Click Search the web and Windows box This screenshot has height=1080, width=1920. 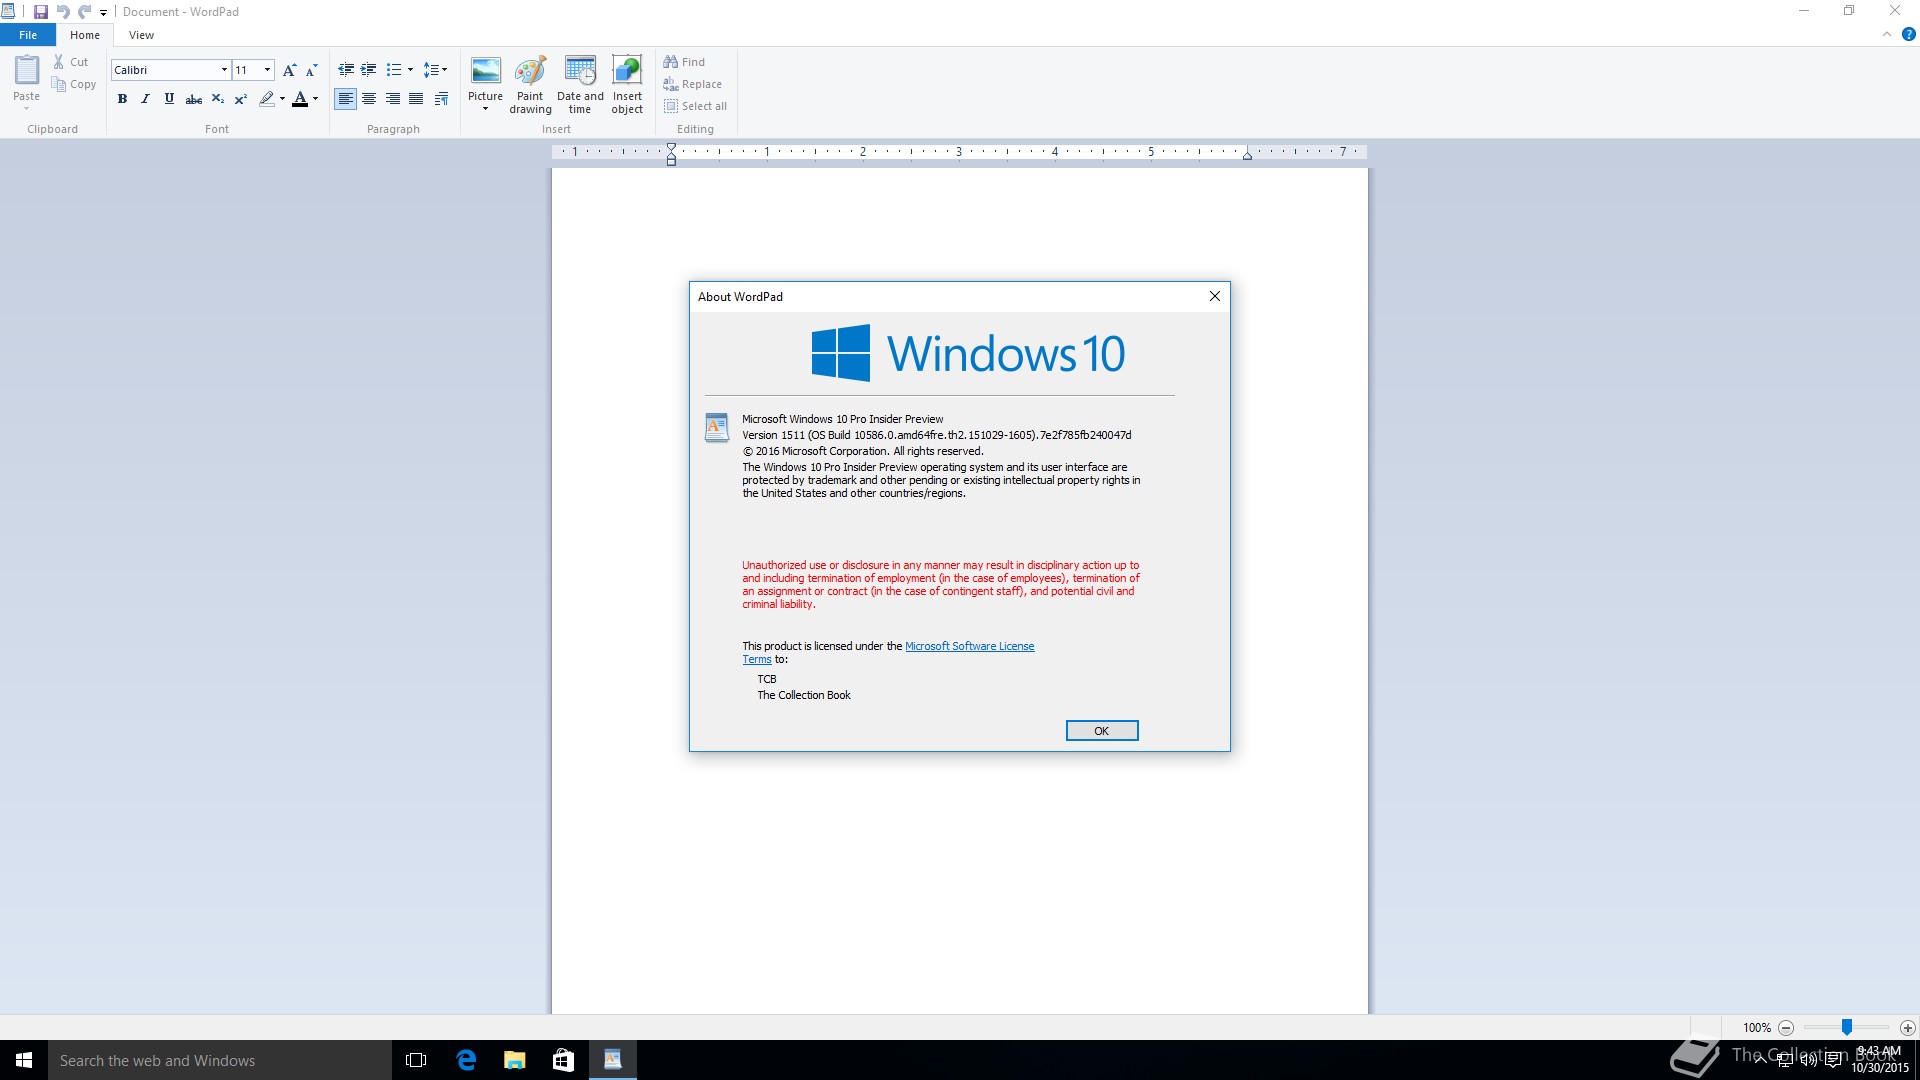coord(220,1060)
